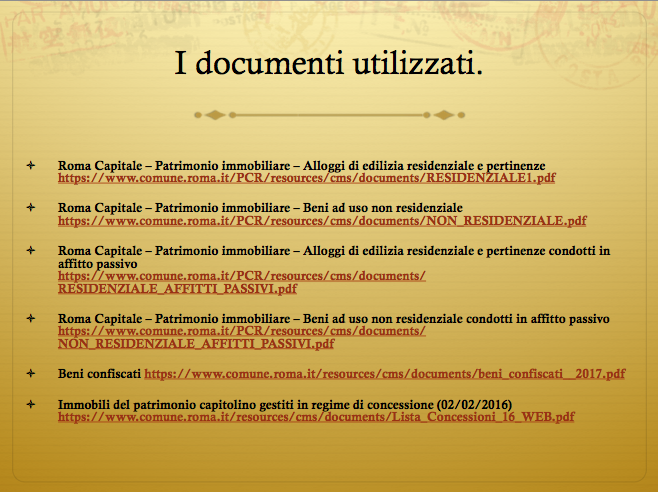The image size is (658, 492).
Task: Open the NON_RESIDENZIALE_AFFITTI_PASSIVI.pdf link
Action: point(242,338)
